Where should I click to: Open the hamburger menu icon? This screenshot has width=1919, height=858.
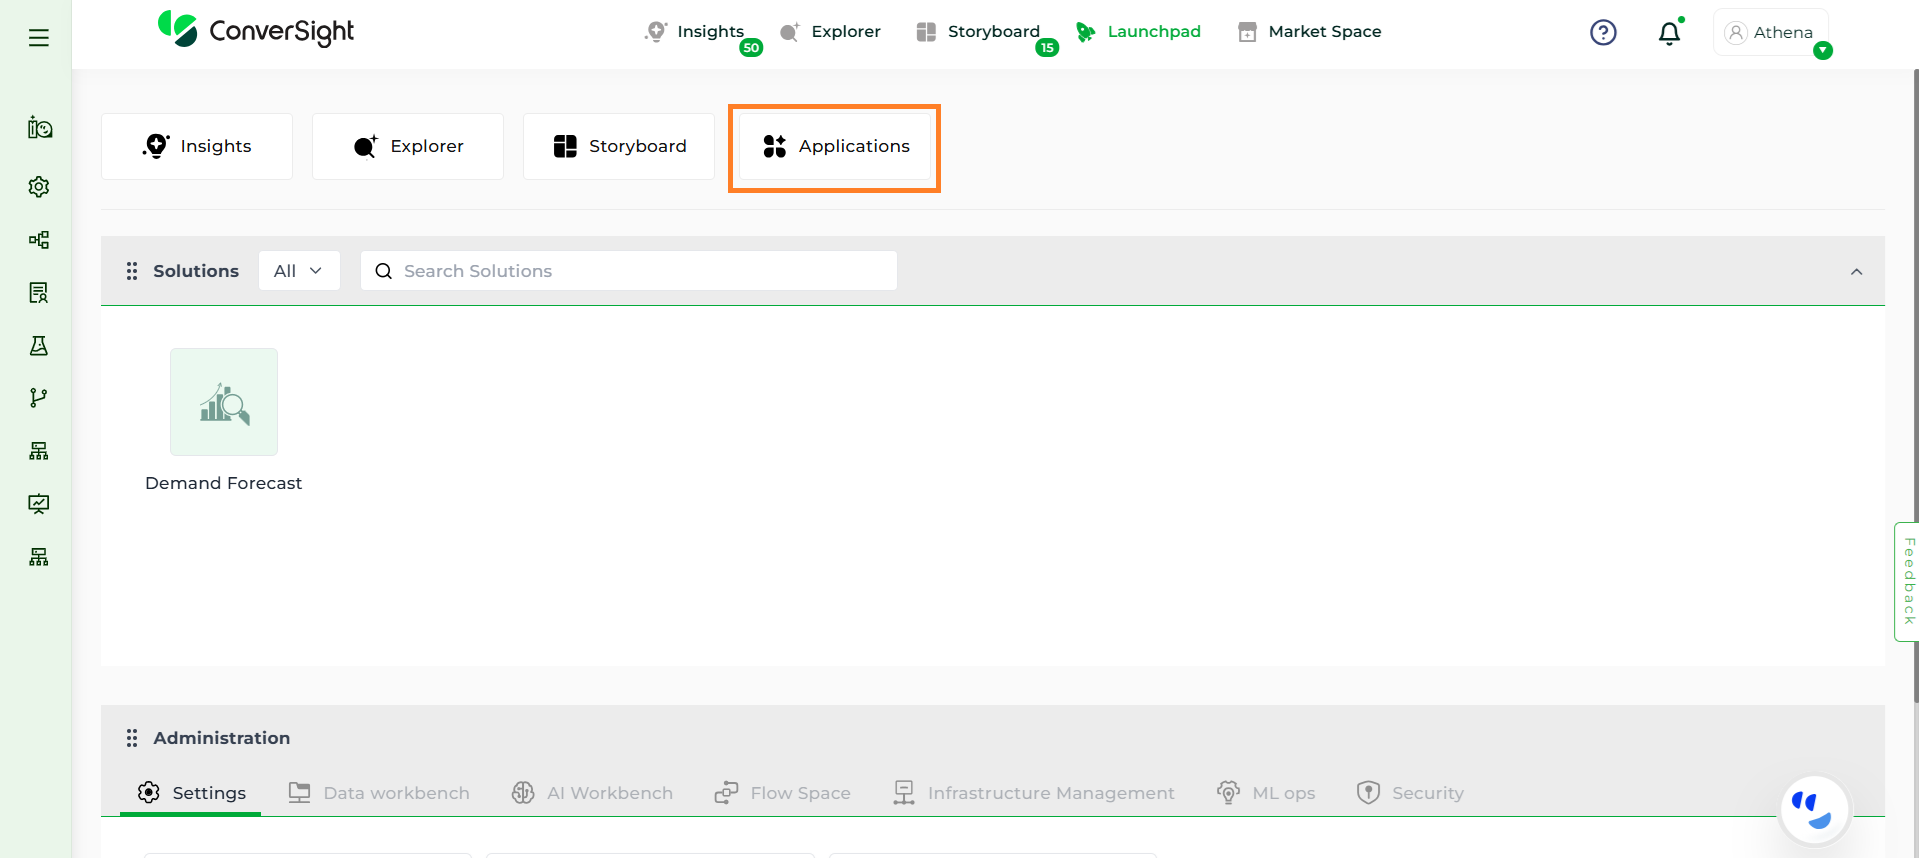pyautogui.click(x=38, y=38)
